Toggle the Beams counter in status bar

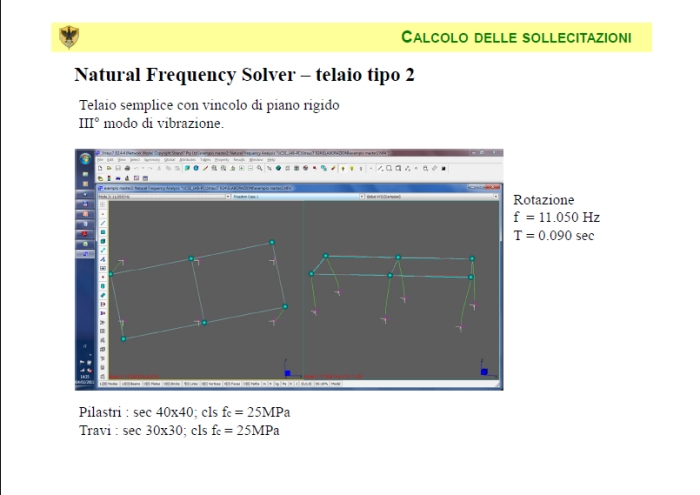129,383
